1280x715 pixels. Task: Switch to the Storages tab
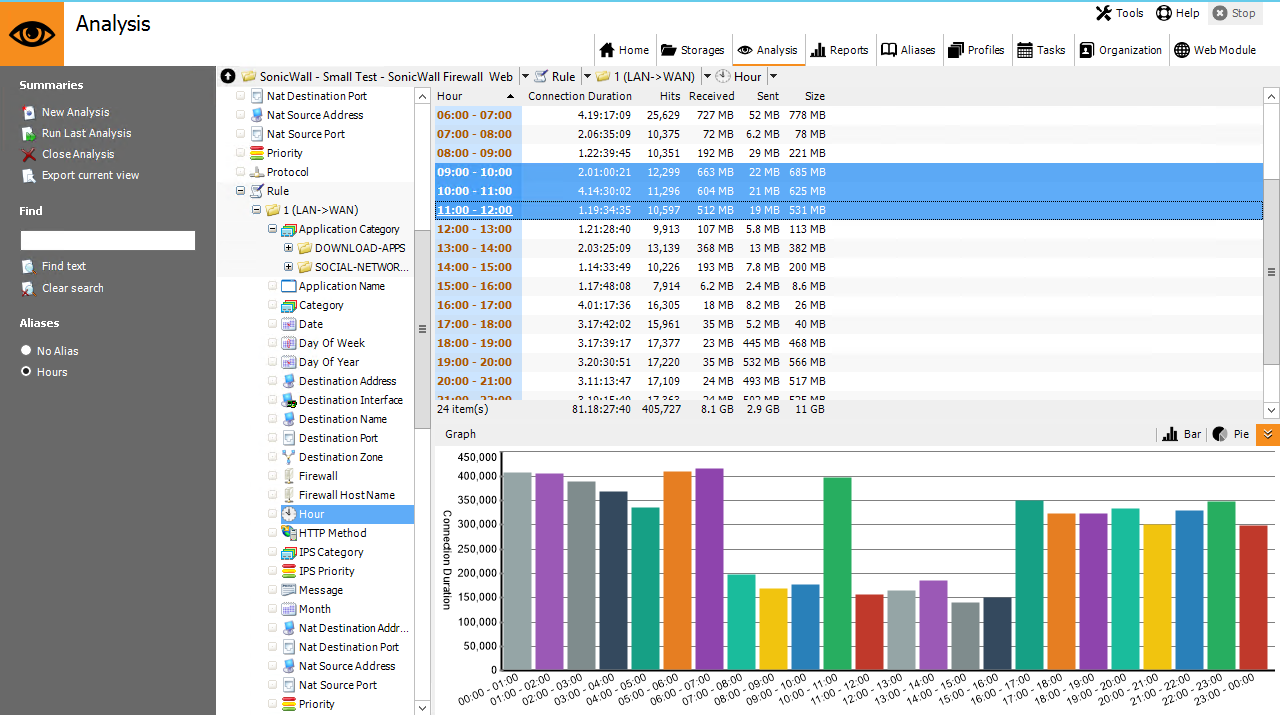click(692, 50)
